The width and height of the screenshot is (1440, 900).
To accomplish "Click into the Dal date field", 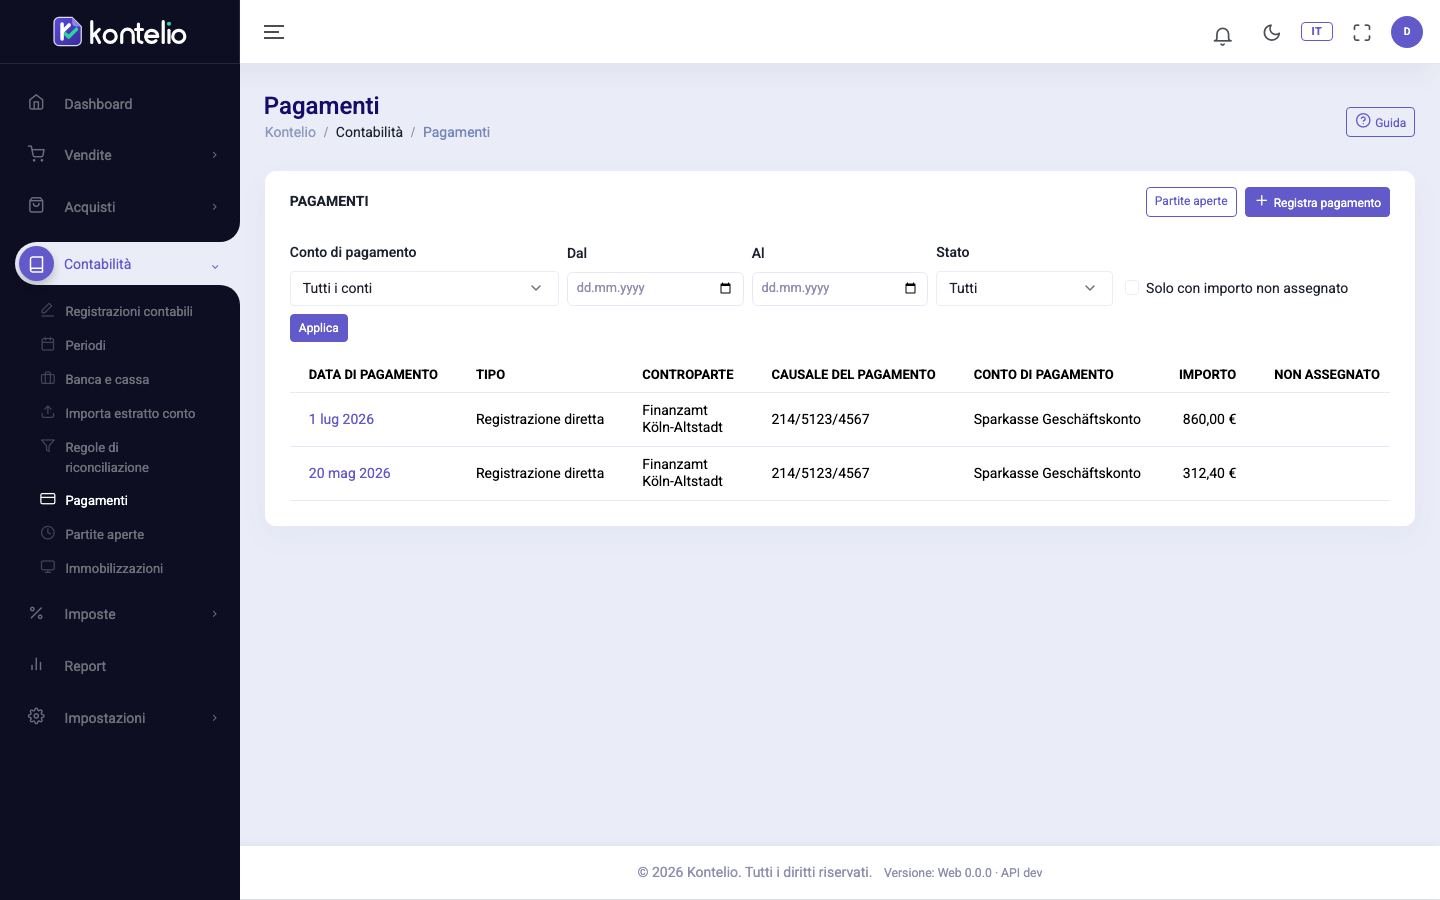I will 655,288.
